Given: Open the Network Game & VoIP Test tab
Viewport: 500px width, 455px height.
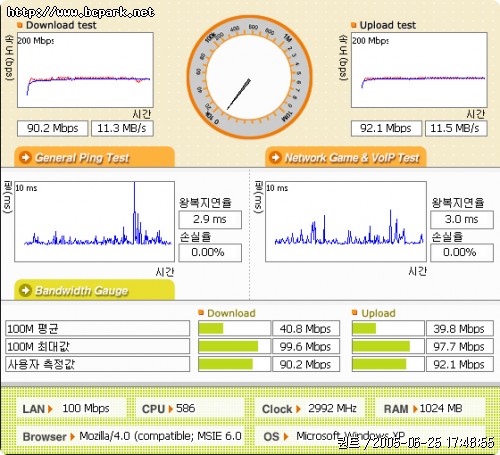Looking at the screenshot, I should click(346, 157).
